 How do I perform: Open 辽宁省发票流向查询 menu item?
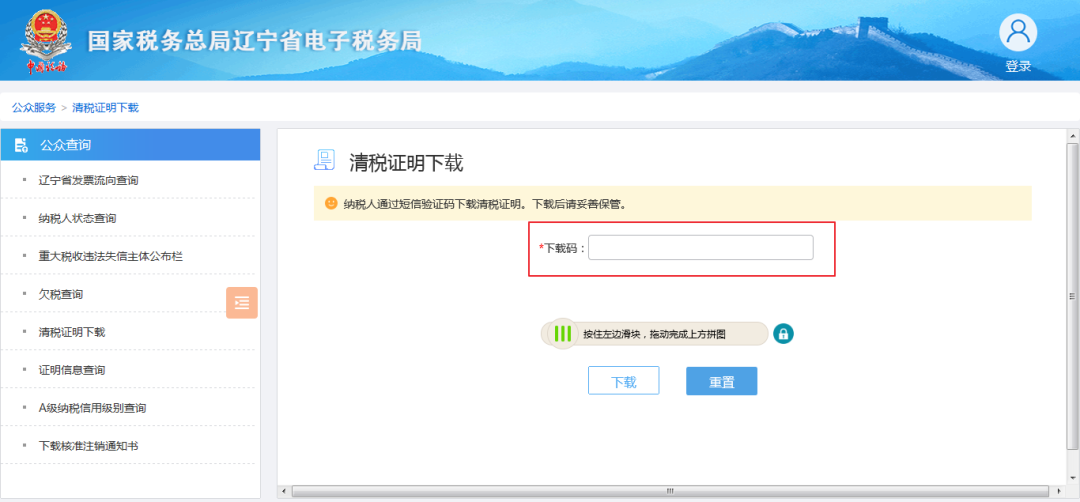click(x=89, y=180)
